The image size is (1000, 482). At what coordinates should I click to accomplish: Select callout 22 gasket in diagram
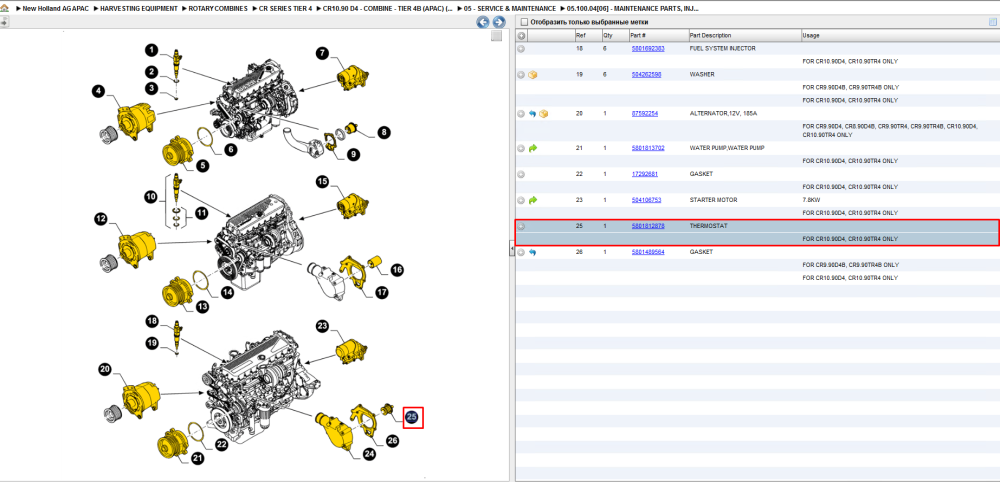coord(221,444)
